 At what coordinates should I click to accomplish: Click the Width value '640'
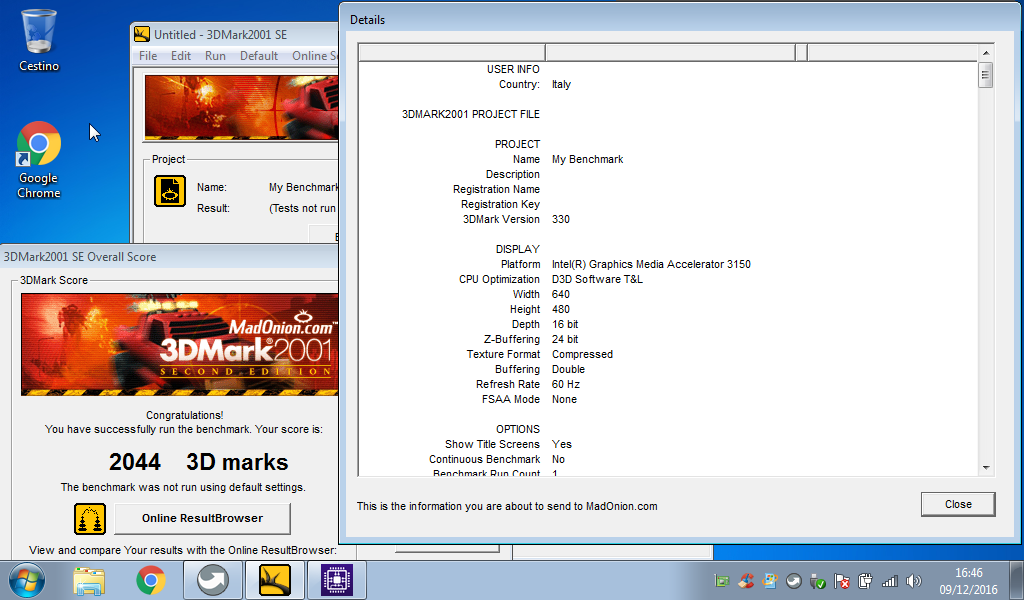pyautogui.click(x=560, y=294)
